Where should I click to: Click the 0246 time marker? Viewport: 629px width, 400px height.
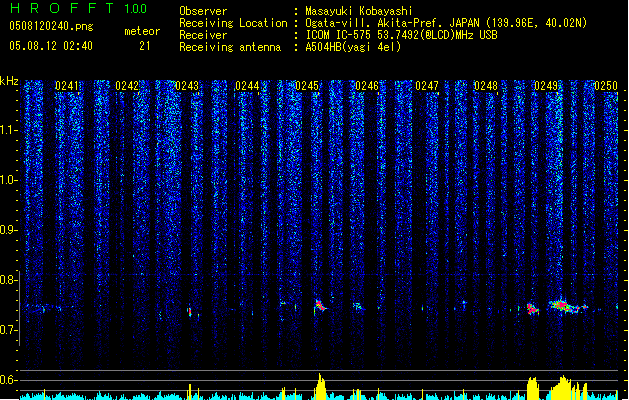click(x=367, y=86)
